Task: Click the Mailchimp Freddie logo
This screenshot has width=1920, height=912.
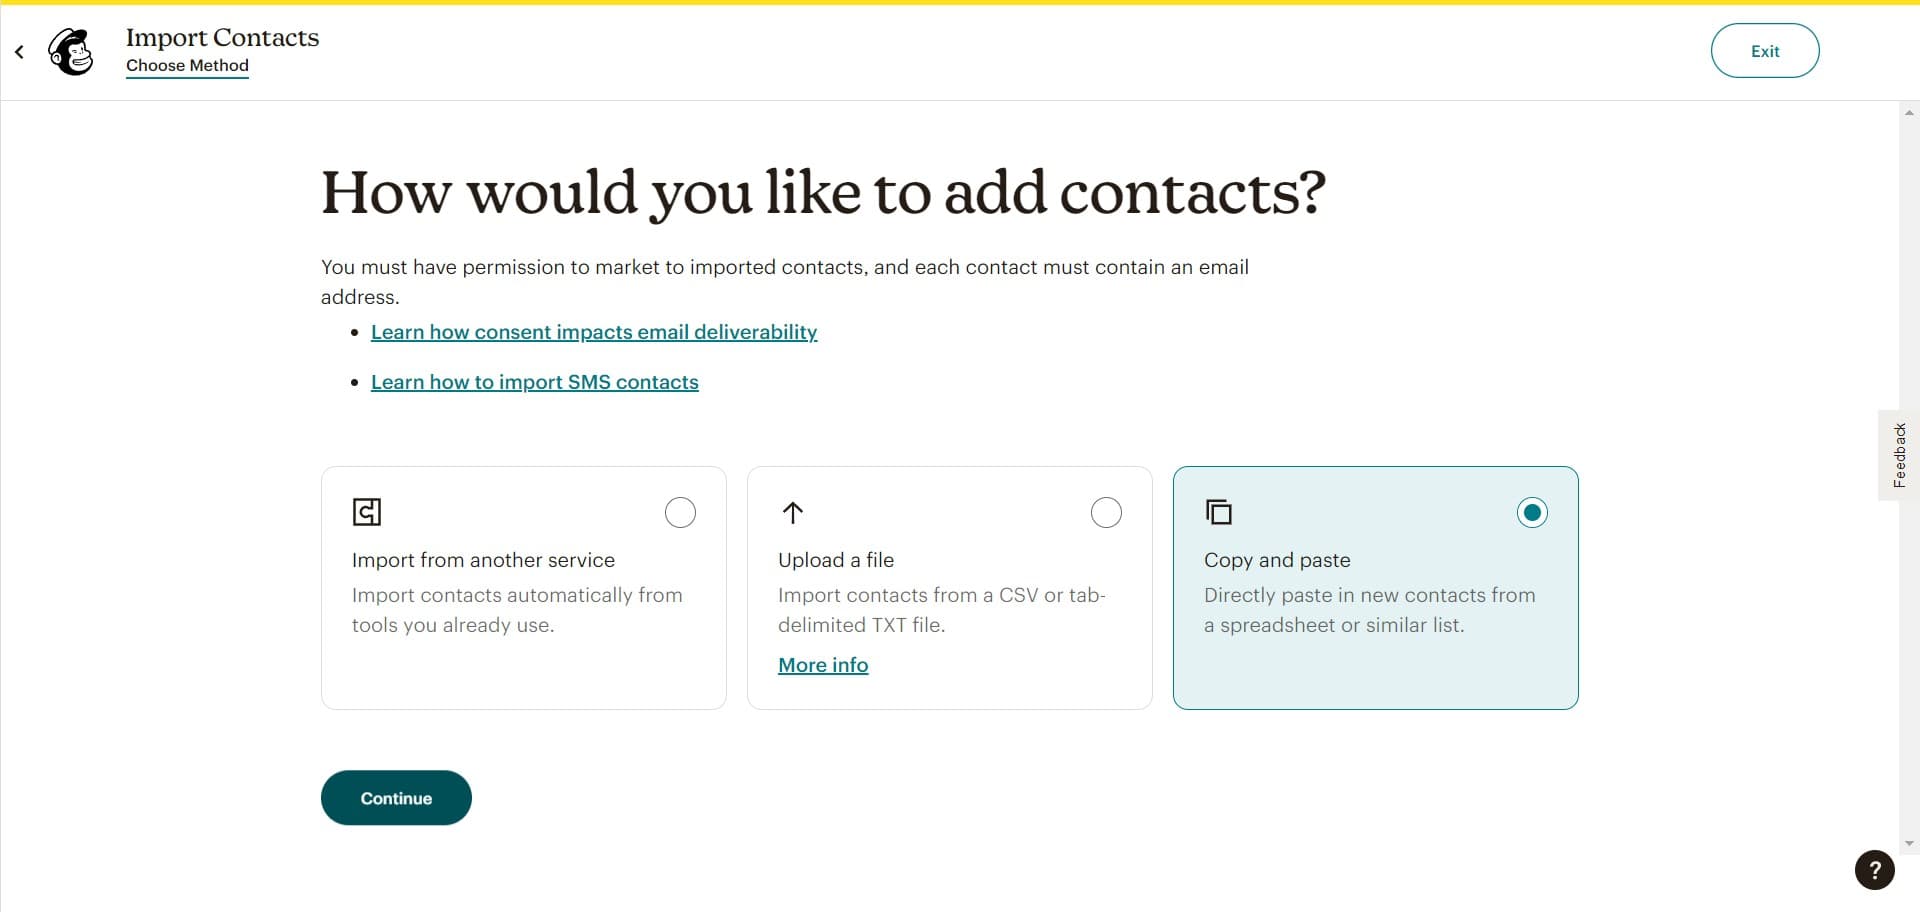Action: [70, 51]
